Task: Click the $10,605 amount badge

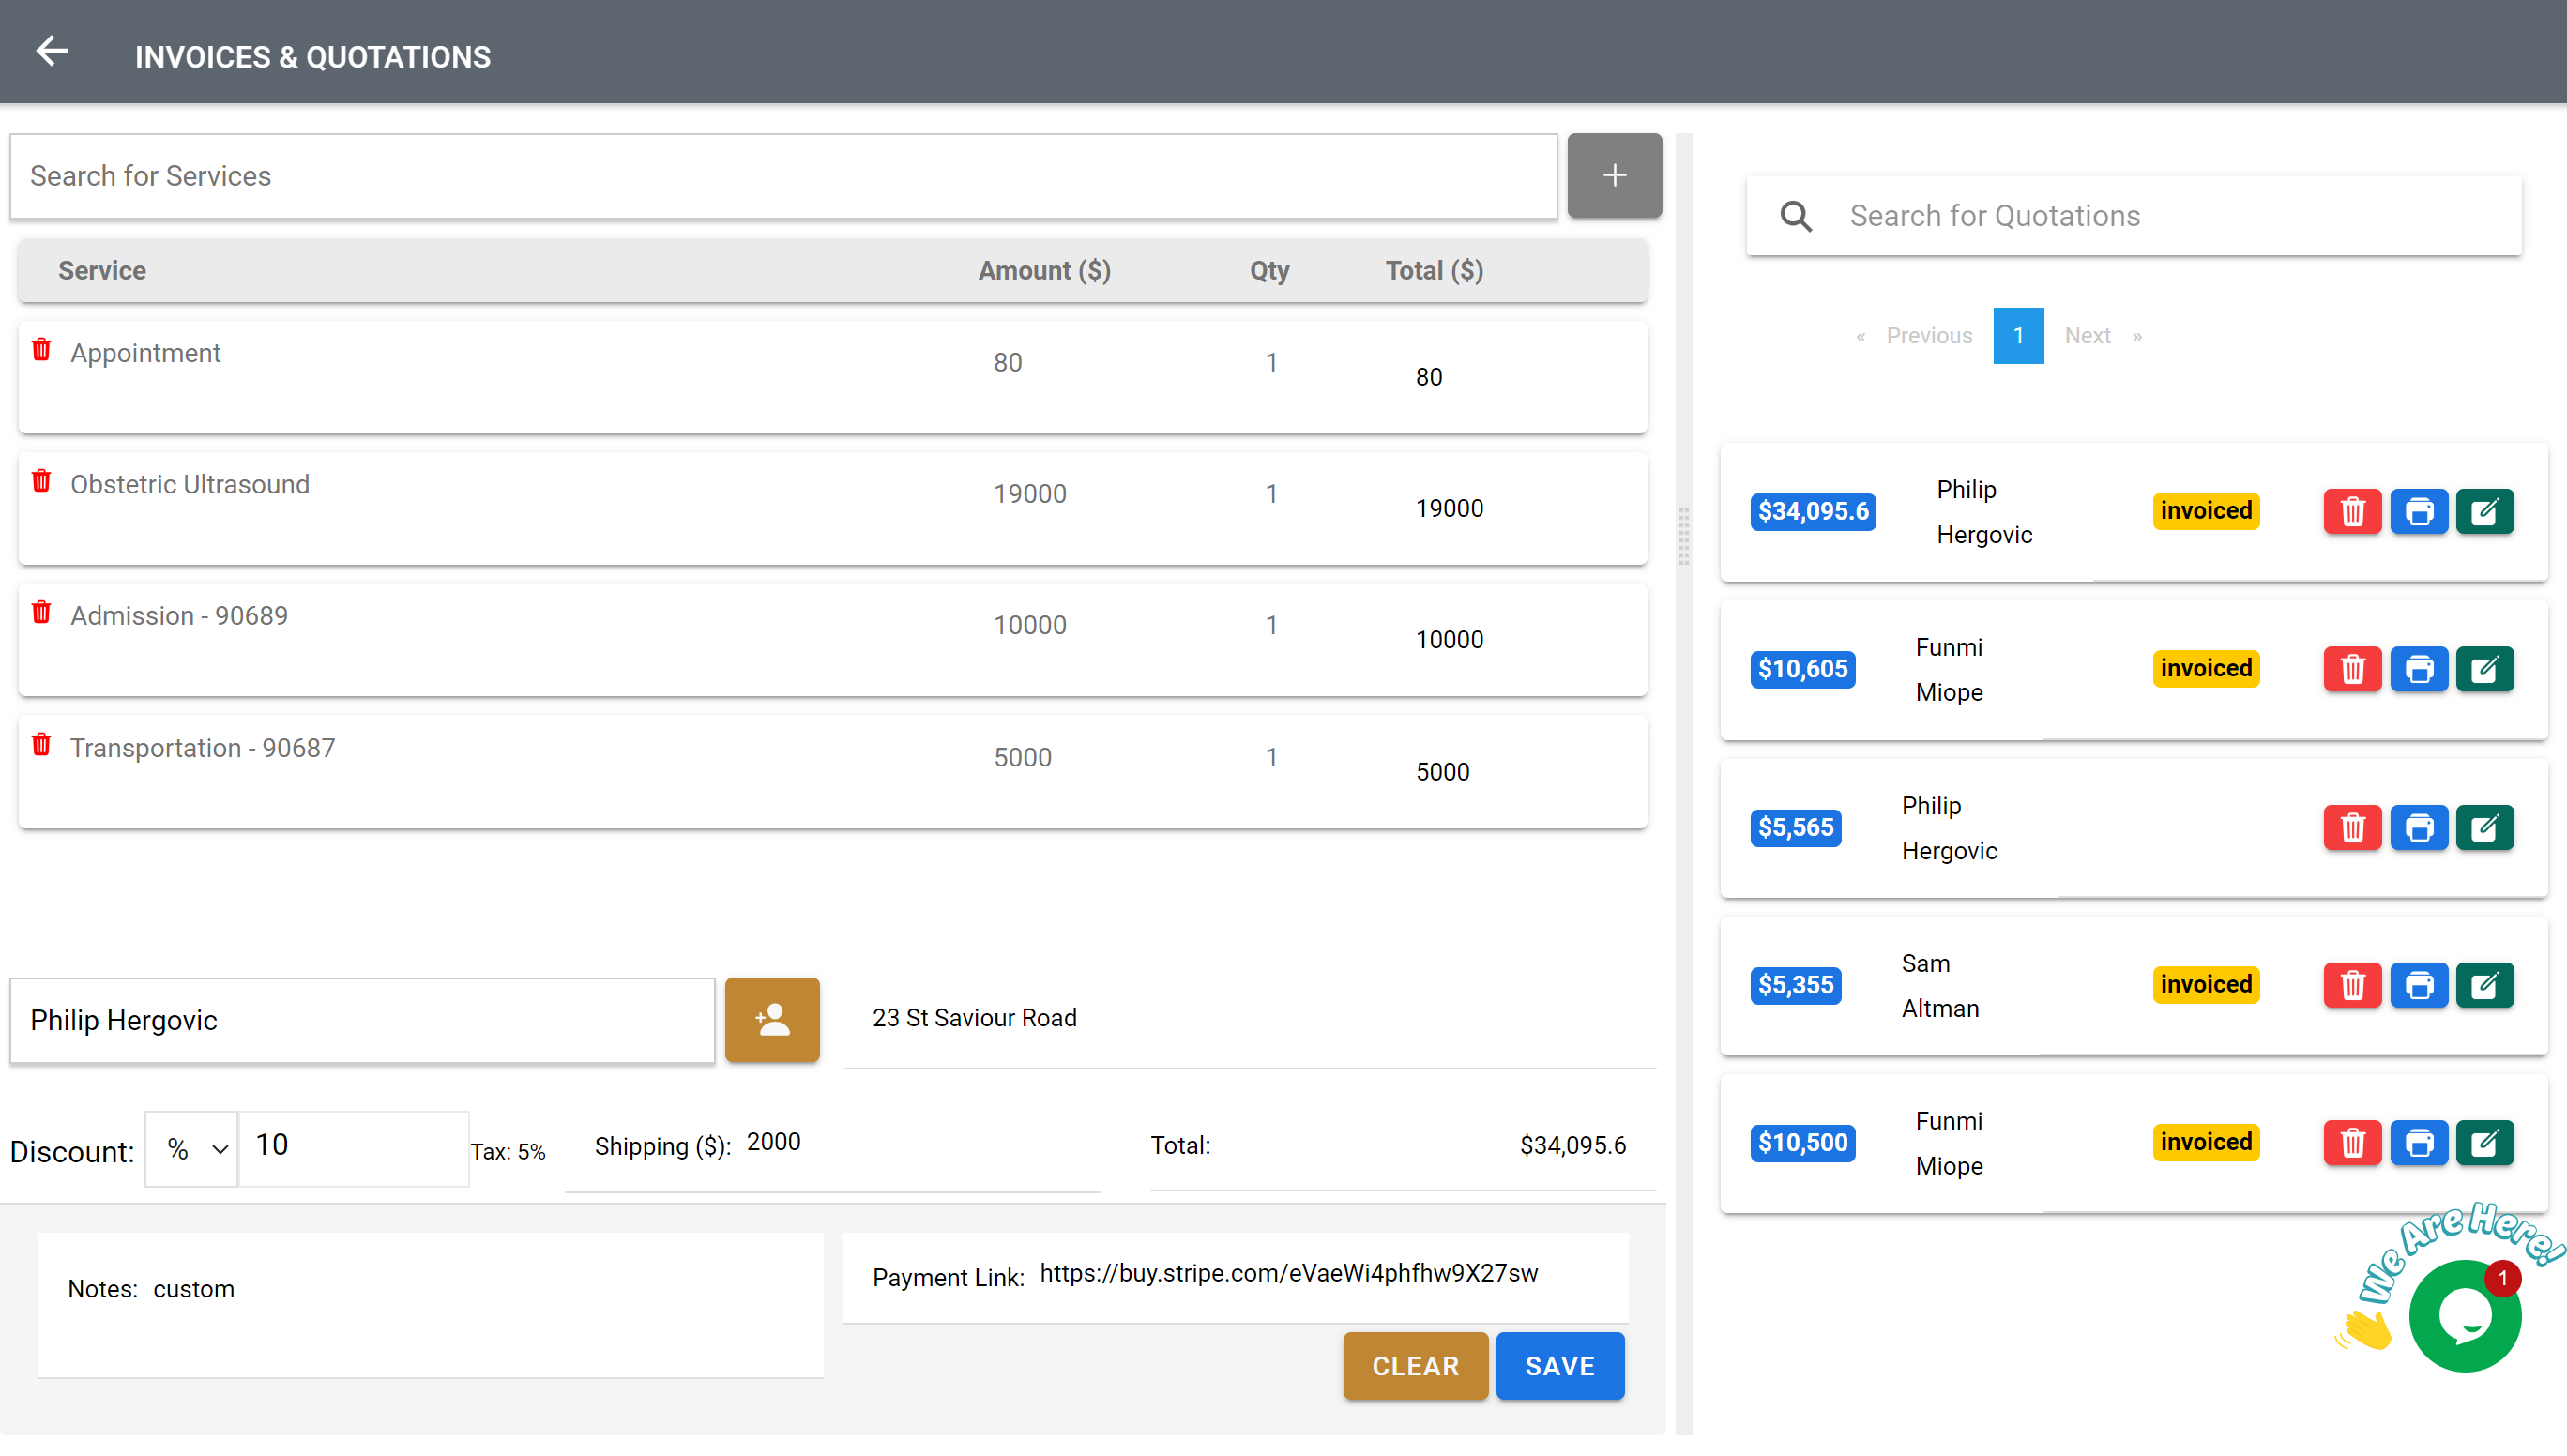Action: [1802, 669]
